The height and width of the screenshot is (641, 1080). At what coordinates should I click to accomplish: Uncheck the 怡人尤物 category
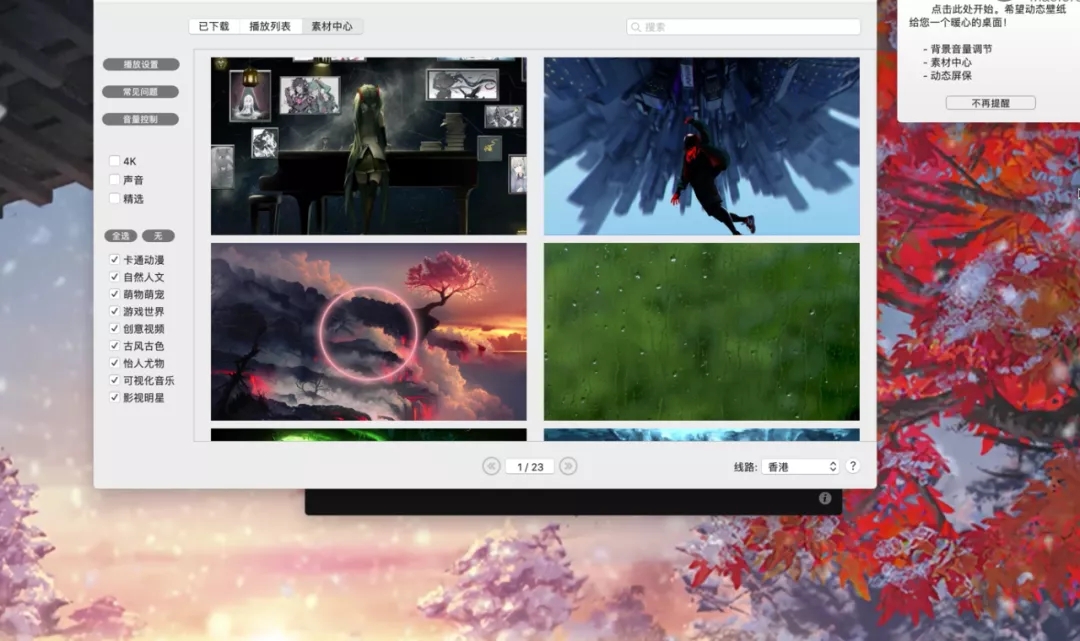pos(114,363)
